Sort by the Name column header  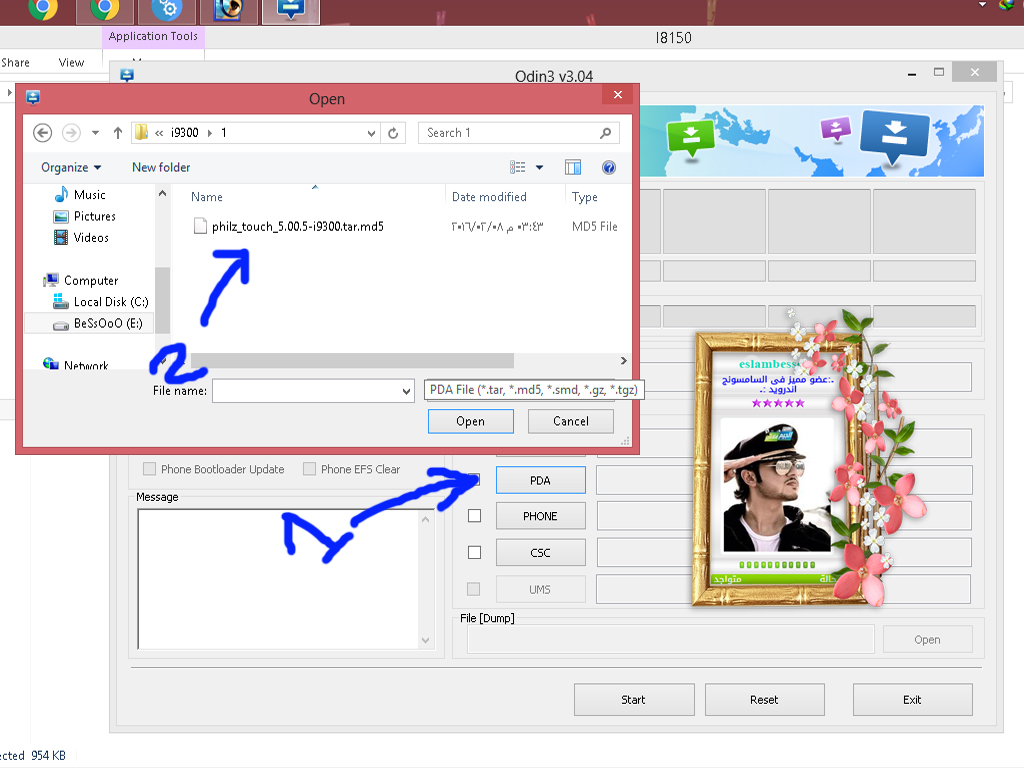click(206, 197)
